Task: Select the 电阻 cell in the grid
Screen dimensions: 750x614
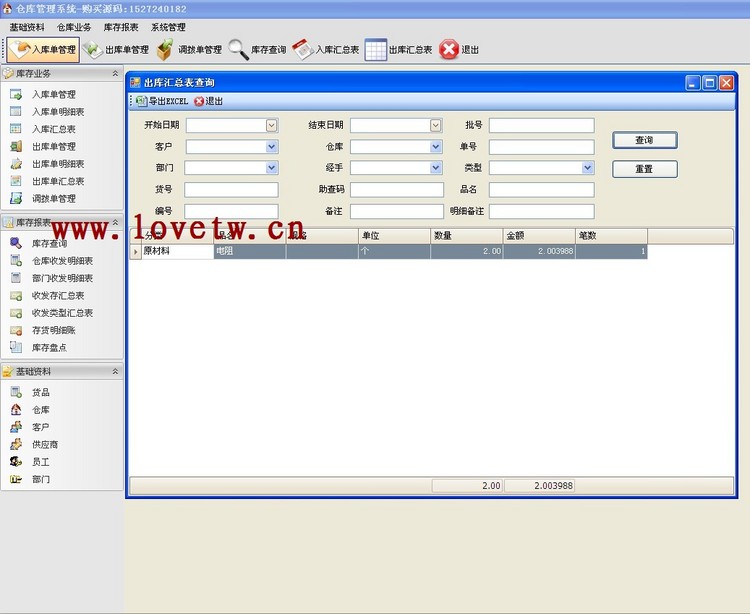Action: [250, 251]
